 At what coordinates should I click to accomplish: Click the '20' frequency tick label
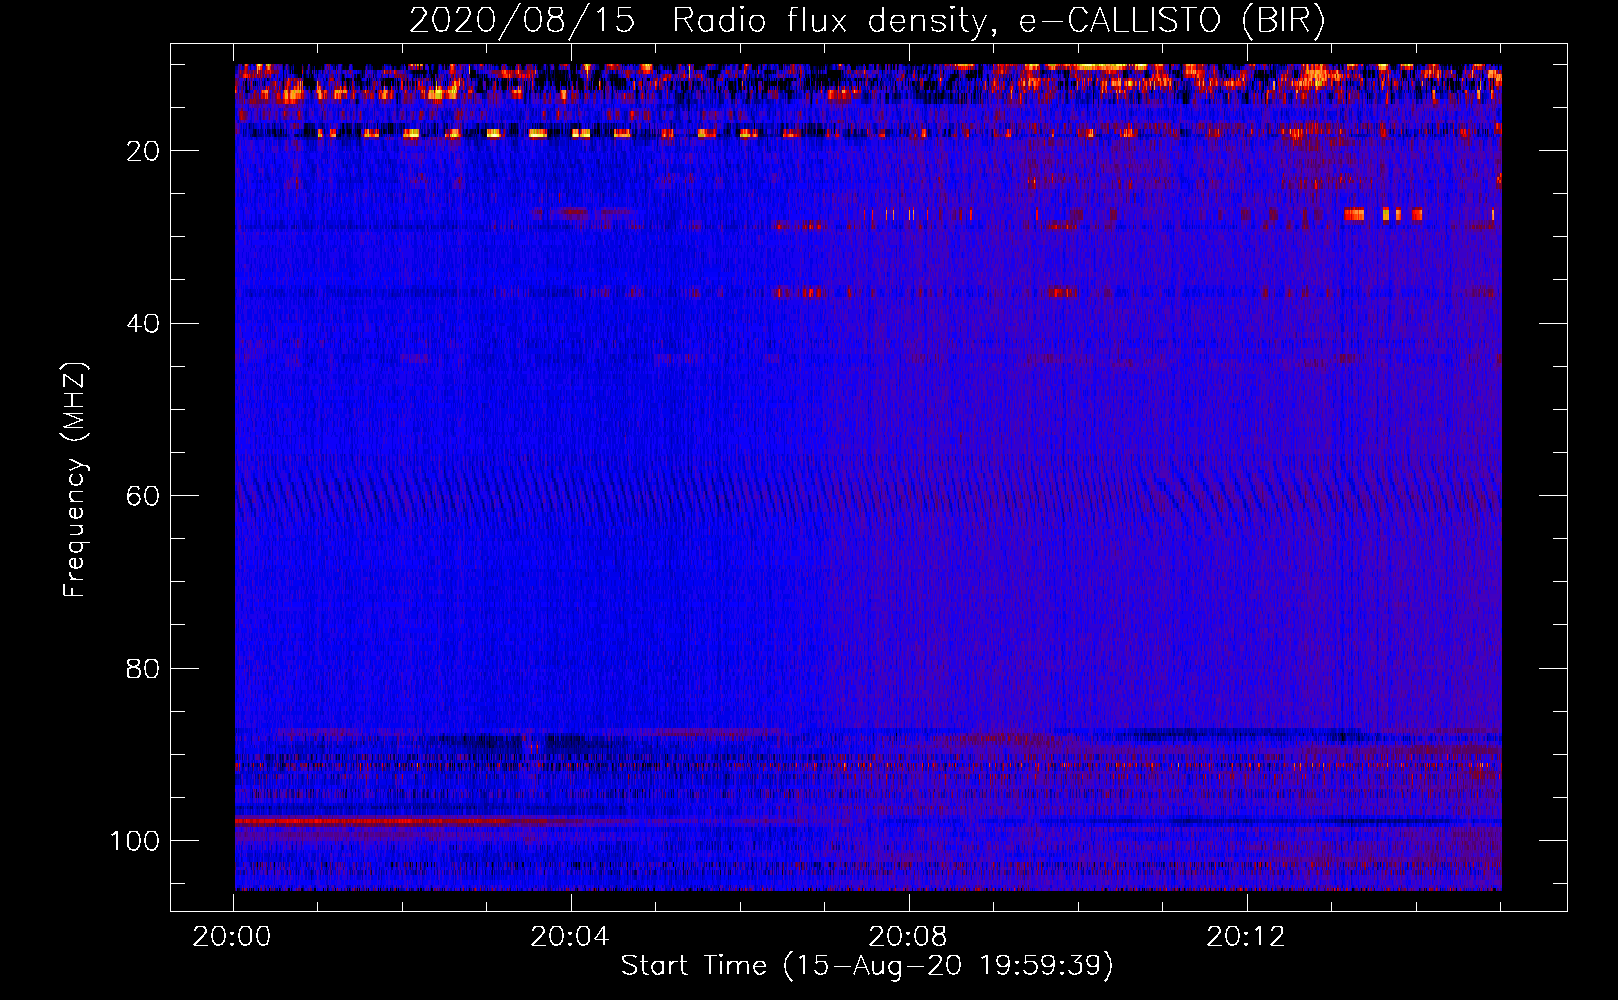(x=143, y=151)
